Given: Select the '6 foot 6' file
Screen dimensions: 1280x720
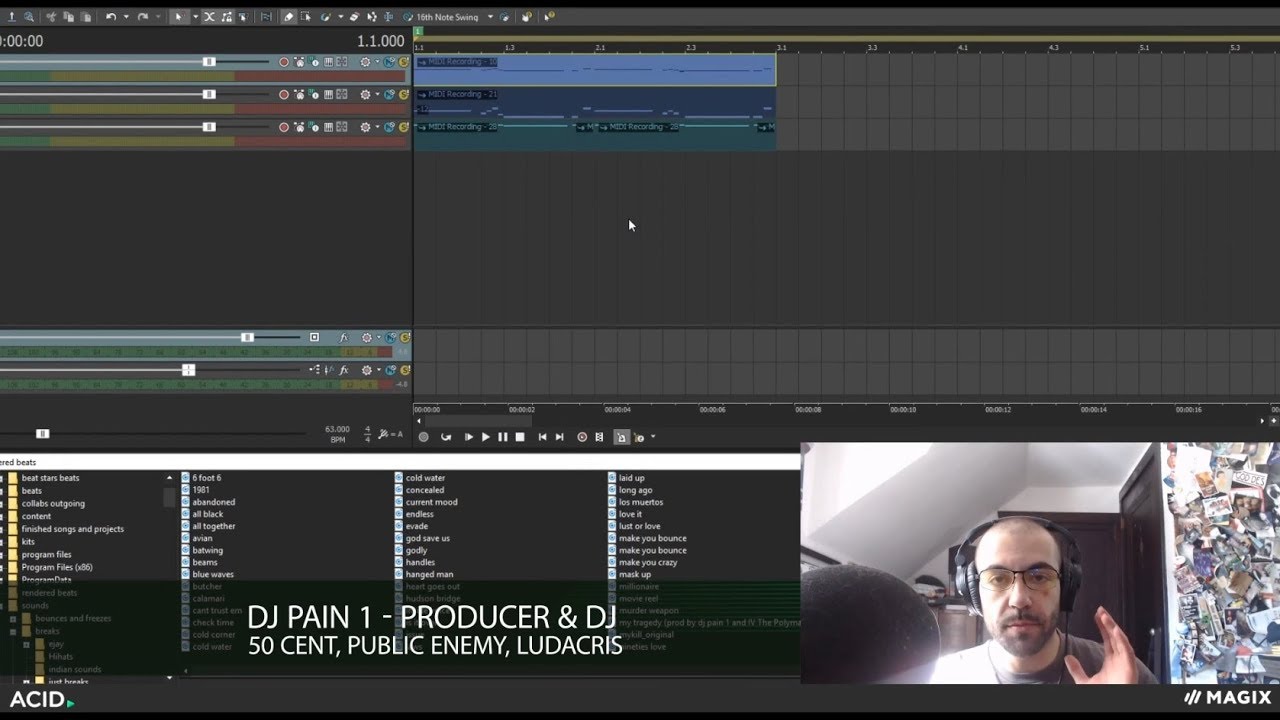Looking at the screenshot, I should (x=206, y=478).
